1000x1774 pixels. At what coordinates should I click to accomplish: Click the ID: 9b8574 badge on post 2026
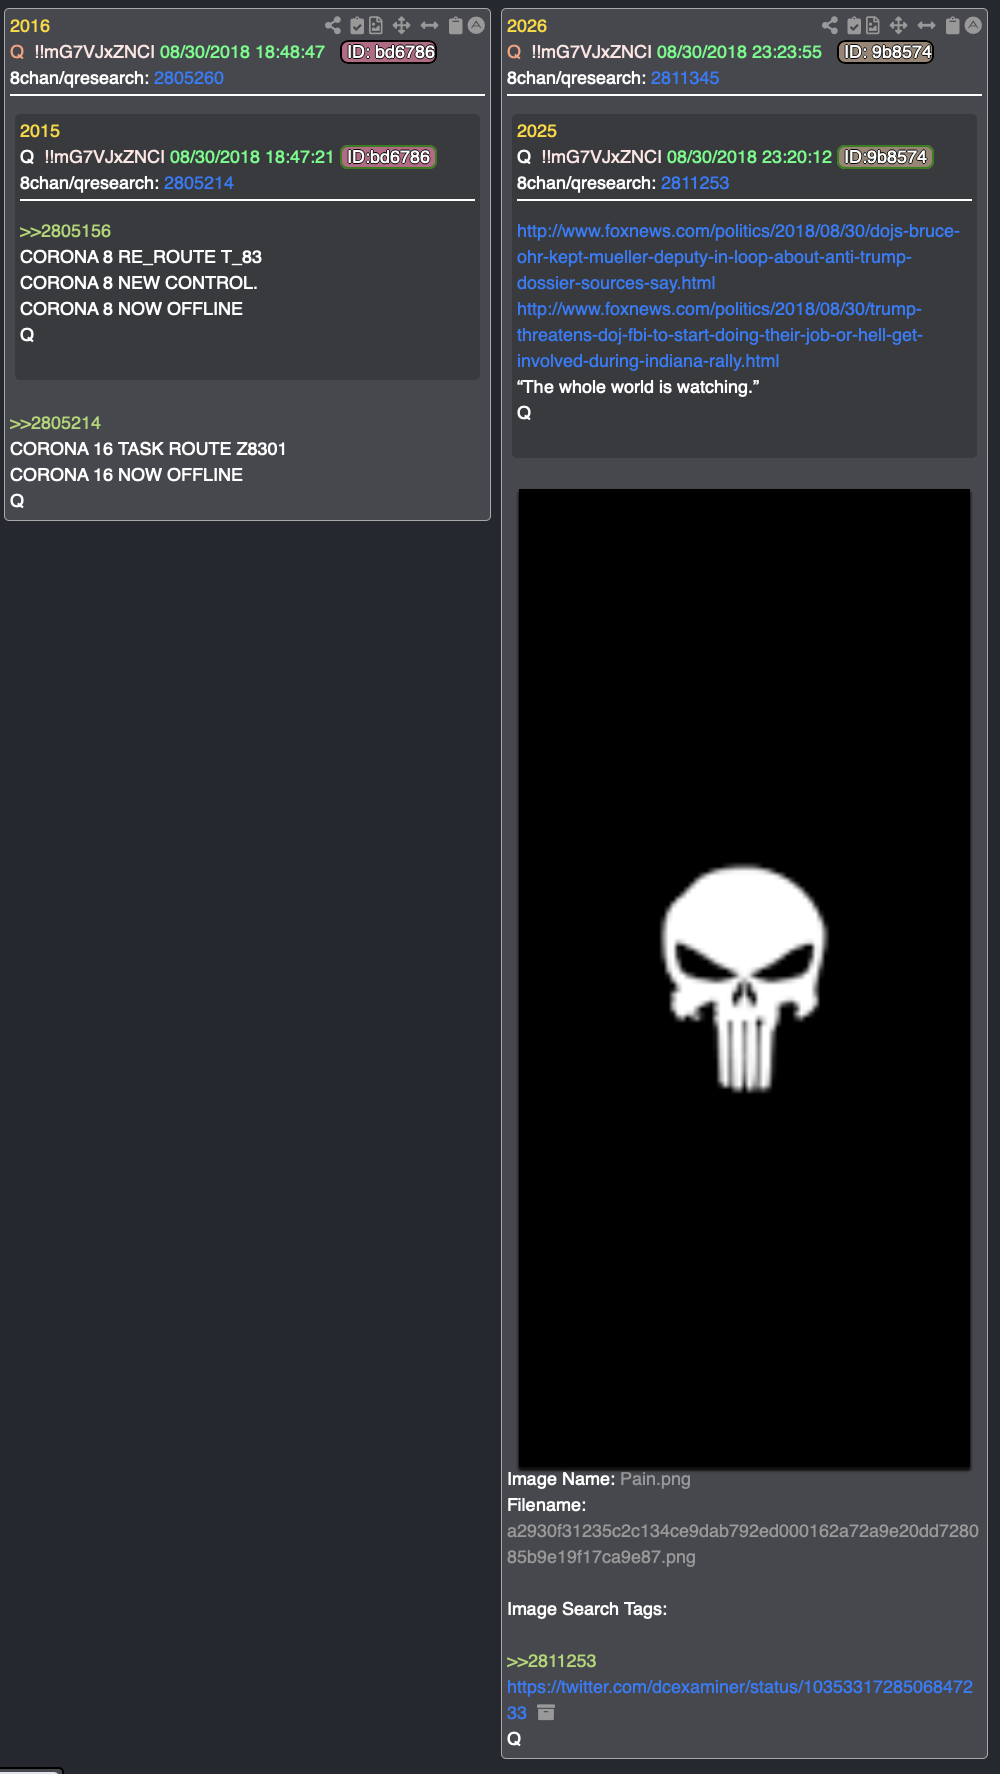886,52
